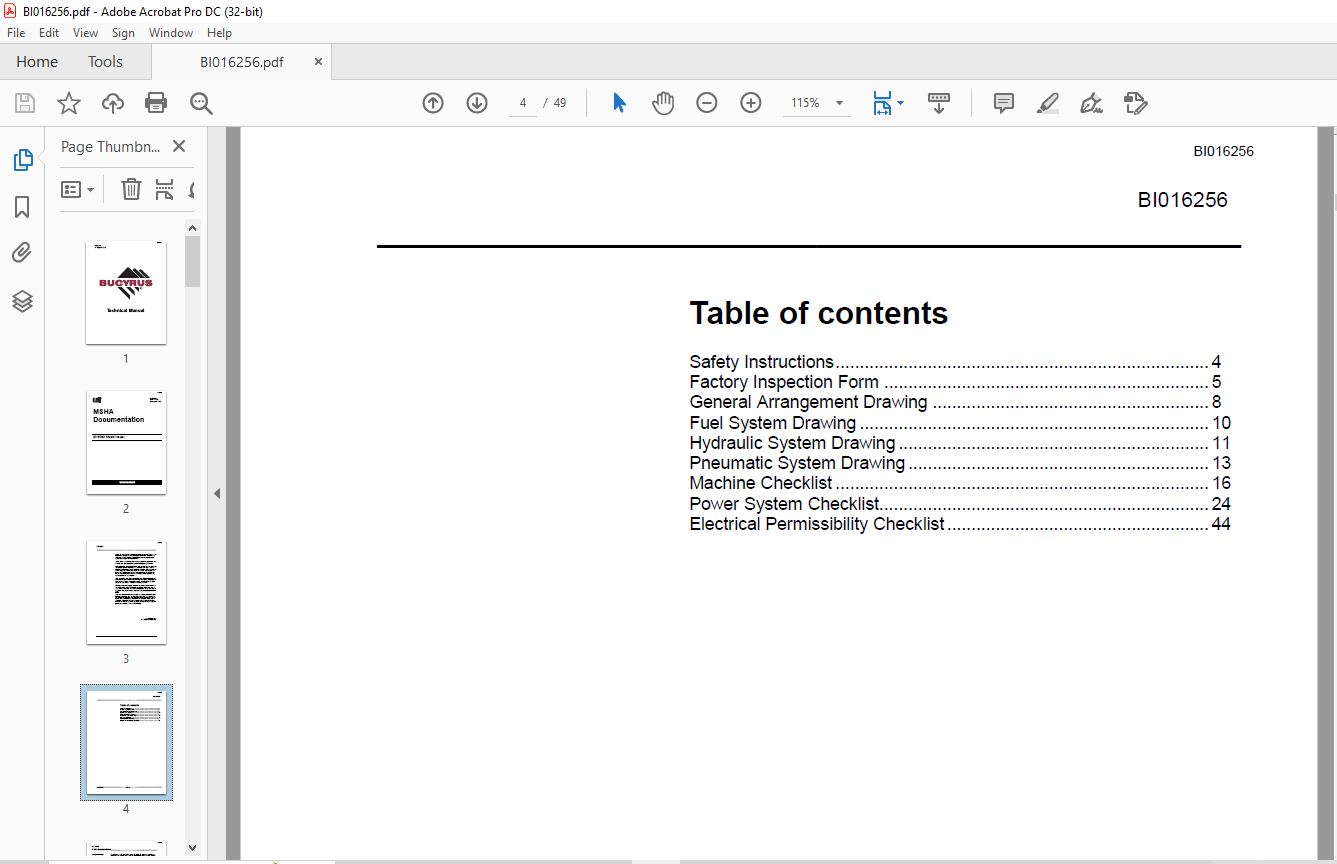Click thumbnails panel scroll down arrow
The image size is (1337, 864).
click(x=193, y=847)
